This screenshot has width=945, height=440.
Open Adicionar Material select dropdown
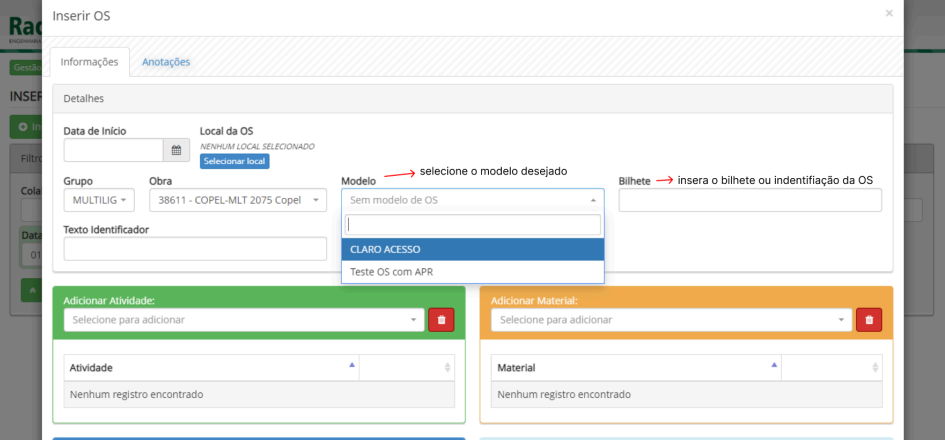670,320
